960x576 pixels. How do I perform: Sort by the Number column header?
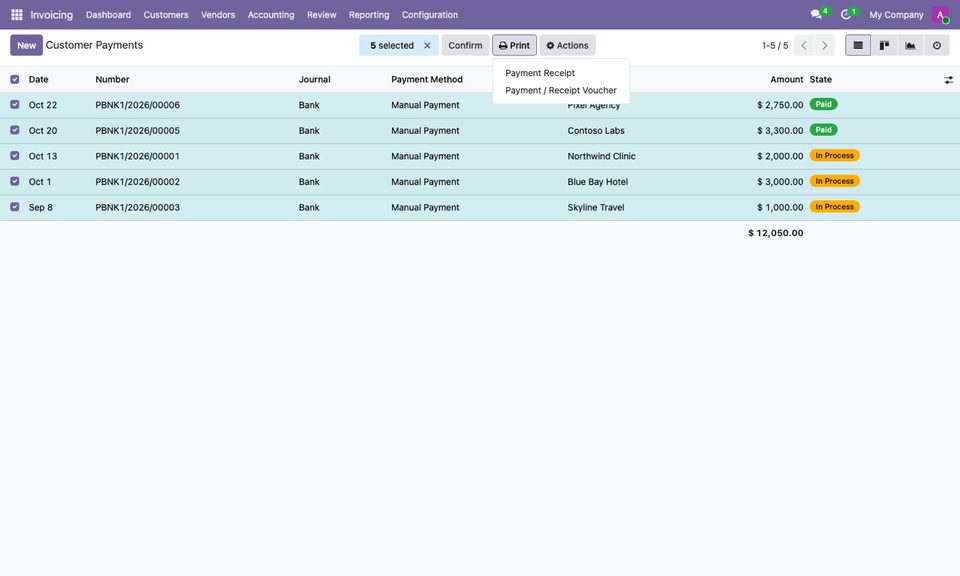coord(113,80)
